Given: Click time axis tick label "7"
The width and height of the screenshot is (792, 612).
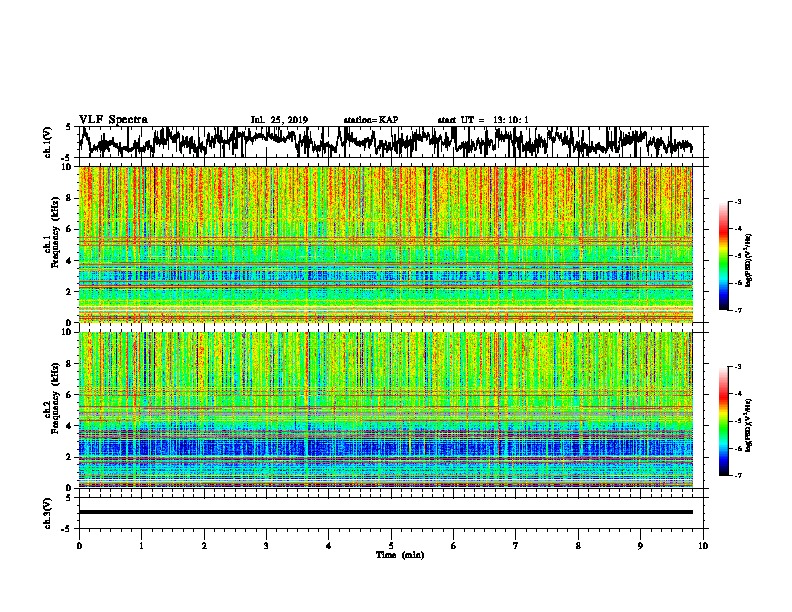Looking at the screenshot, I should [516, 545].
